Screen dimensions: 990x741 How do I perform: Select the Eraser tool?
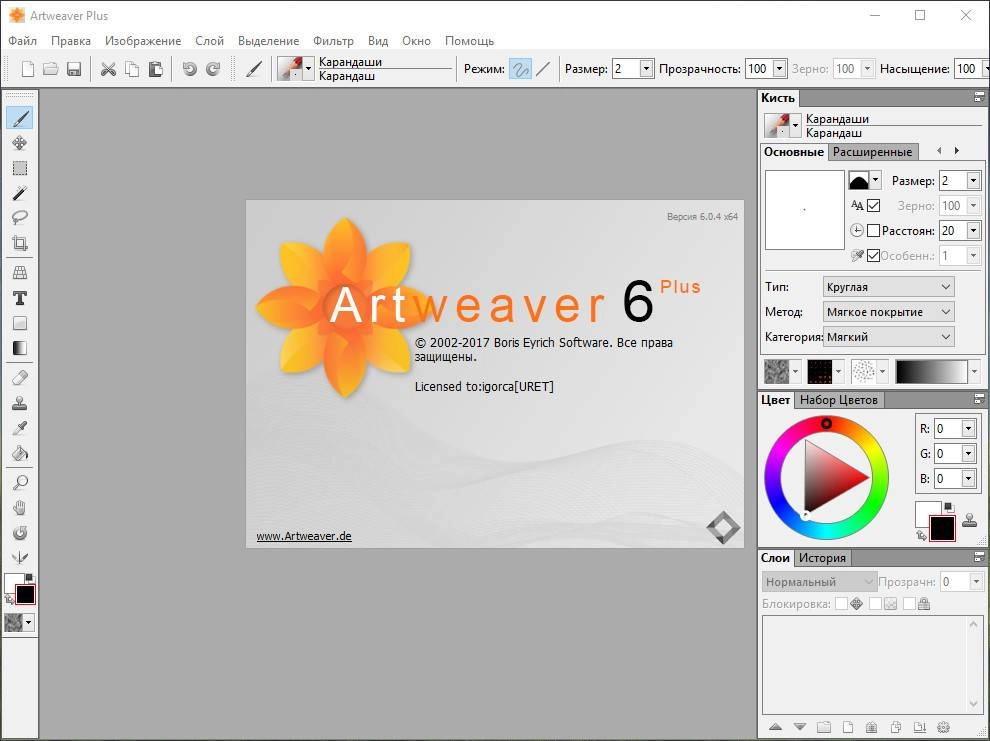pos(20,378)
